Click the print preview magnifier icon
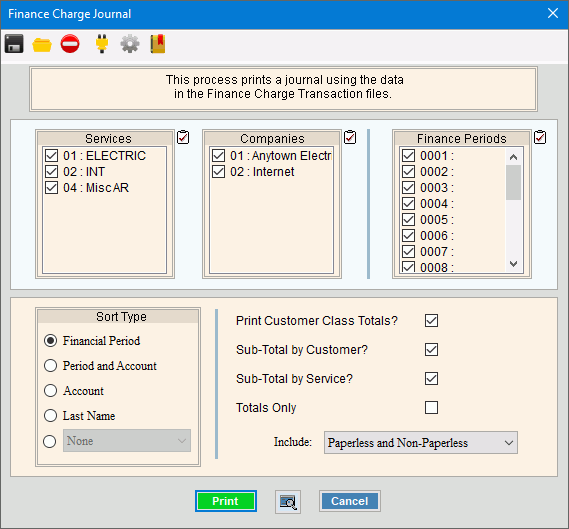Screen dimensions: 569x529 click(x=288, y=502)
